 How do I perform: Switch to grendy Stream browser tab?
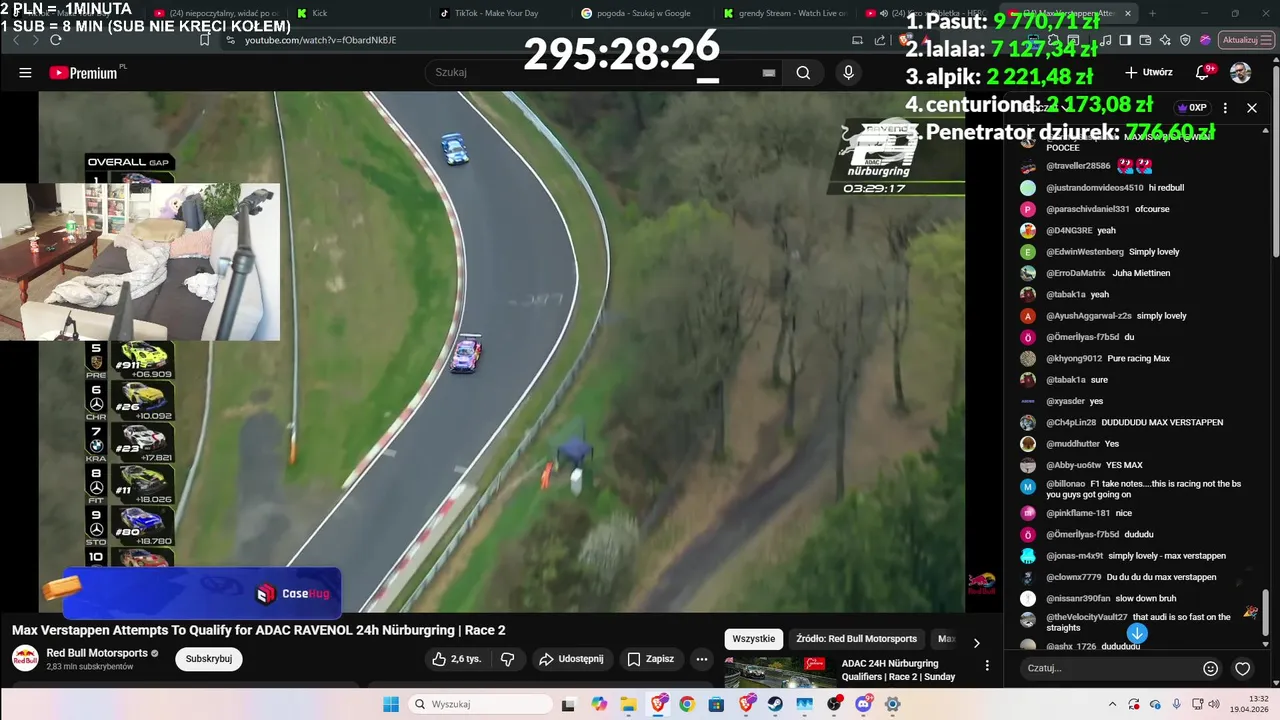click(x=787, y=13)
